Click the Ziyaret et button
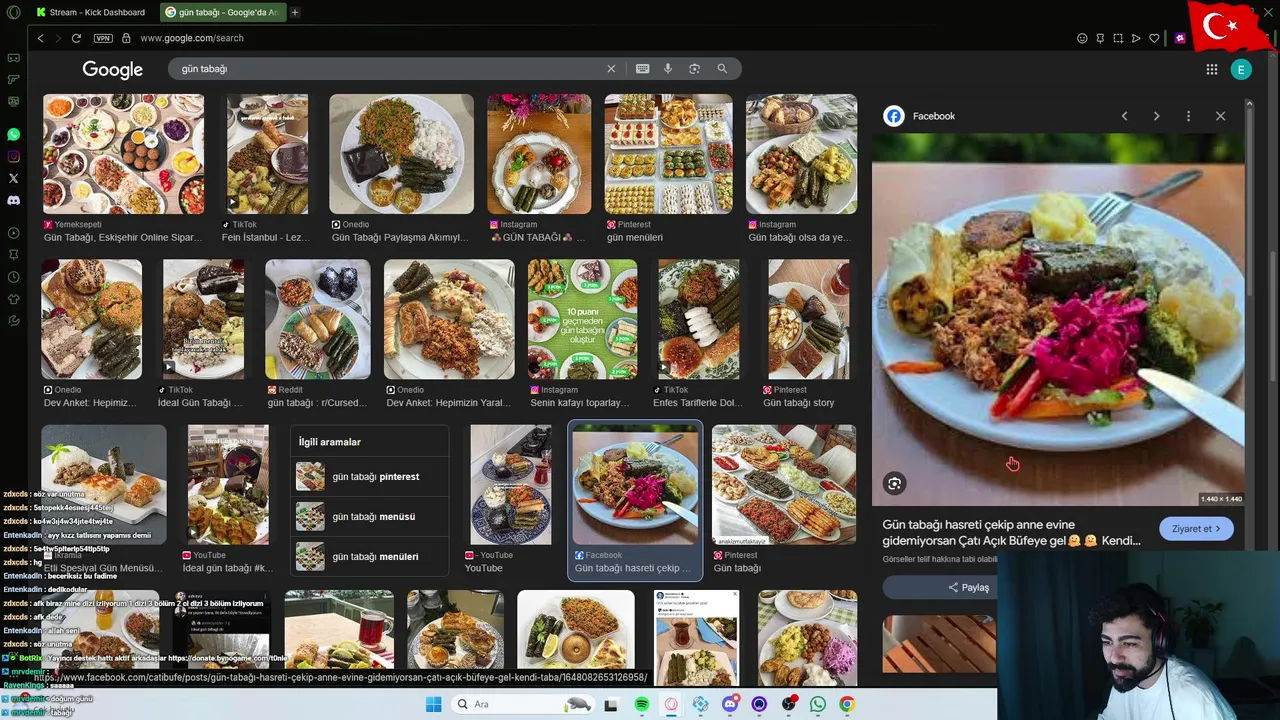Viewport: 1280px width, 720px height. click(x=1196, y=529)
